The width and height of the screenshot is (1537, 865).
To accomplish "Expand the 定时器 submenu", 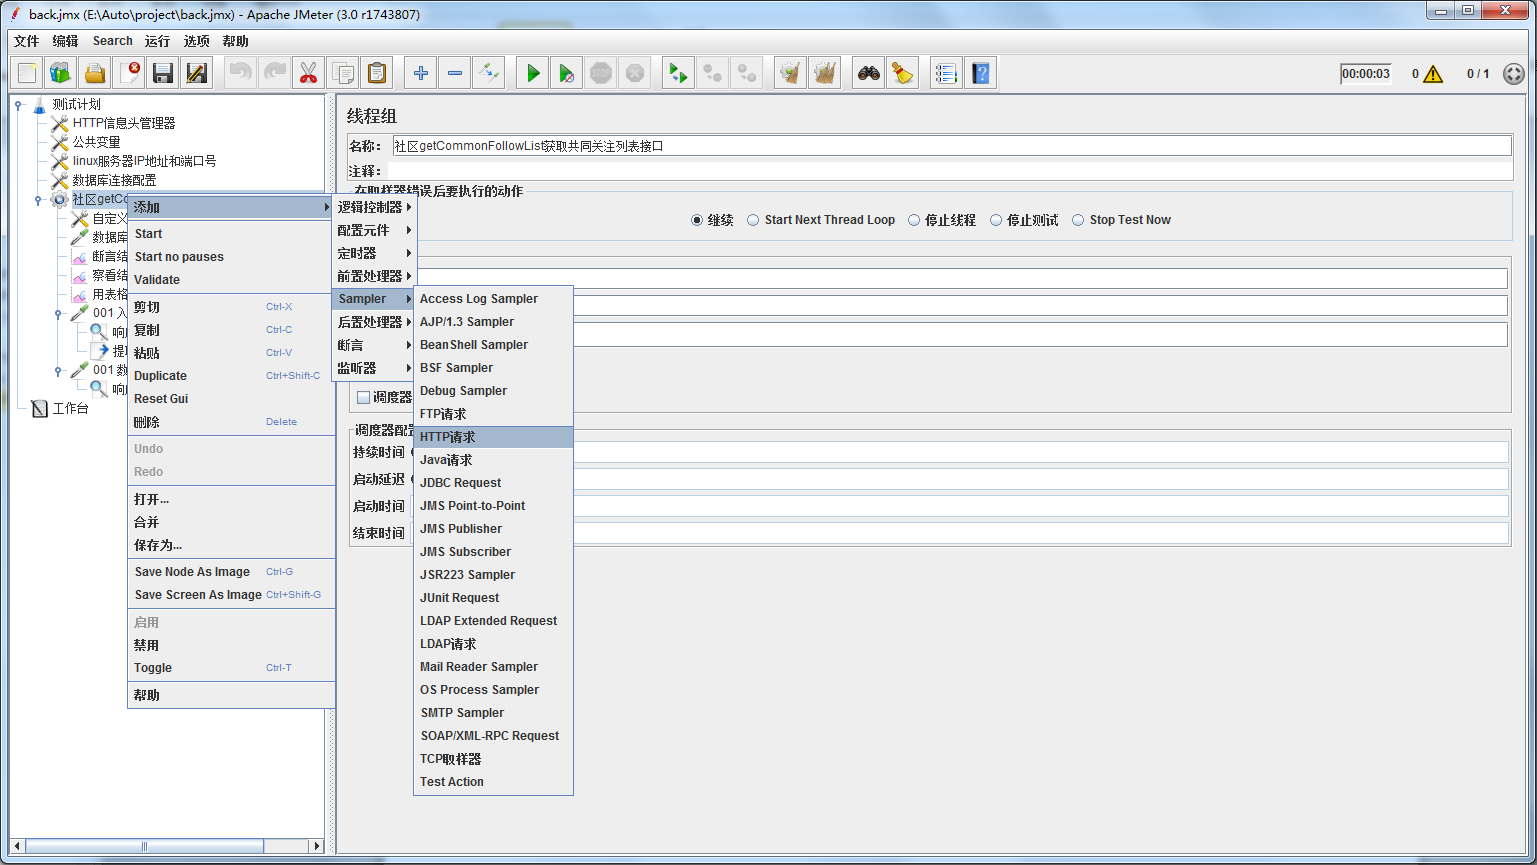I will [374, 253].
